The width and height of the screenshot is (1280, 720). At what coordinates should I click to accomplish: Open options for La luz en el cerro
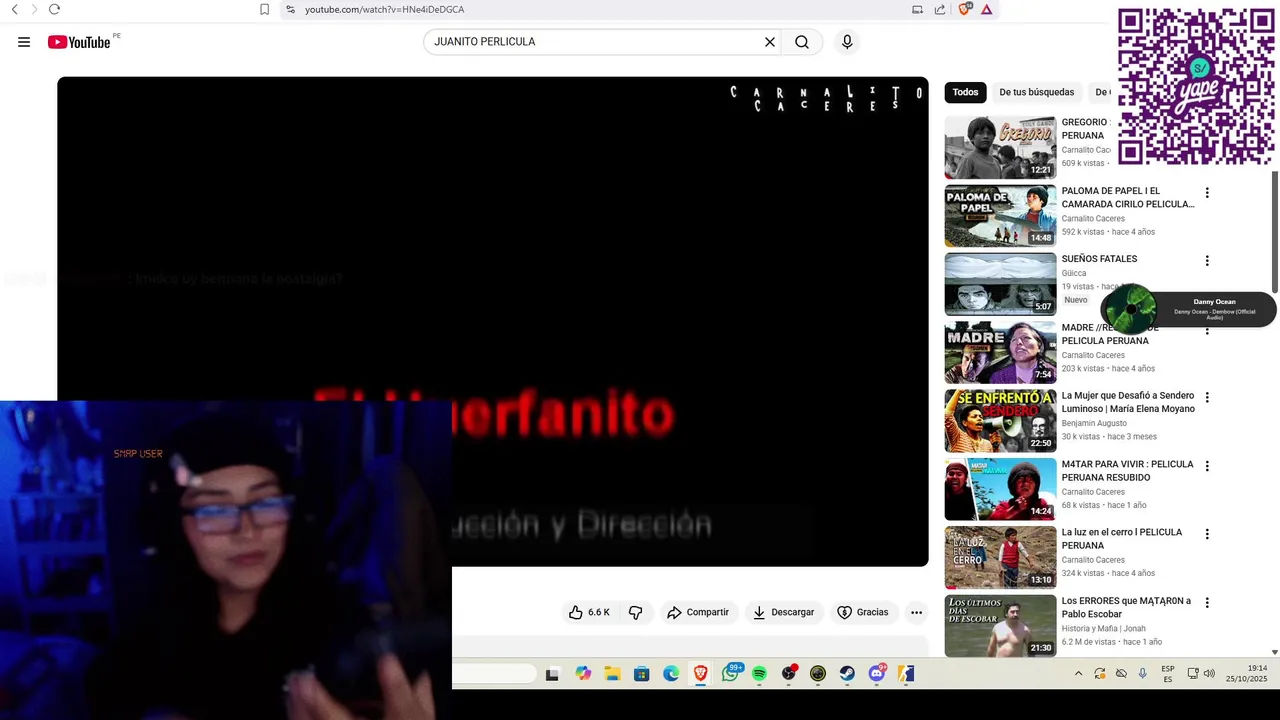tap(1207, 534)
